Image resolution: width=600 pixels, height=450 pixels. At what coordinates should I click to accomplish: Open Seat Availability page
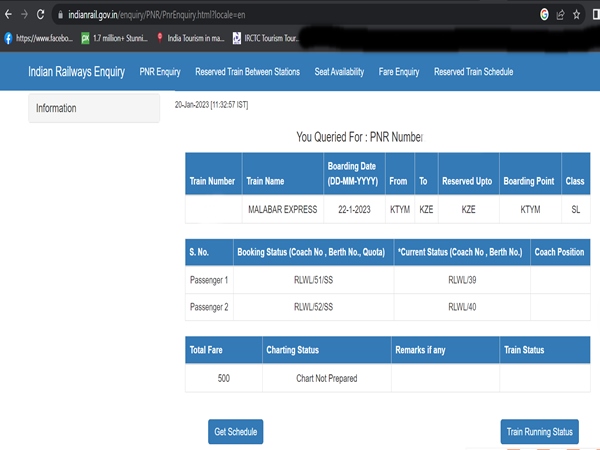pyautogui.click(x=339, y=72)
